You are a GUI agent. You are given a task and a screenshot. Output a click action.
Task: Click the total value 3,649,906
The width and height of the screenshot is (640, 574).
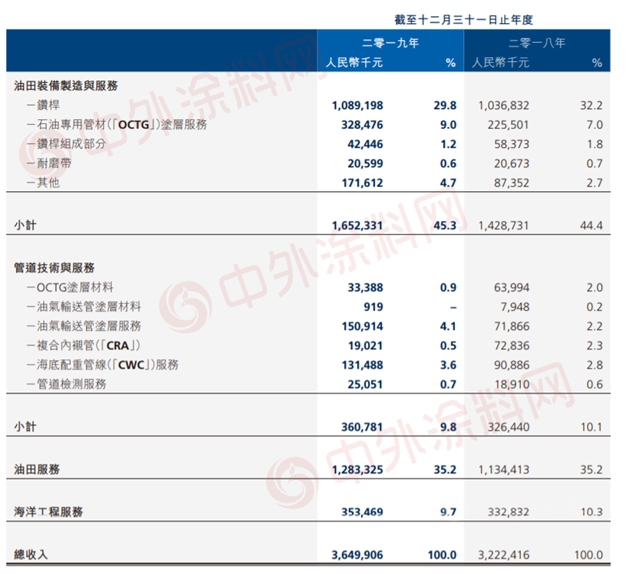[358, 554]
